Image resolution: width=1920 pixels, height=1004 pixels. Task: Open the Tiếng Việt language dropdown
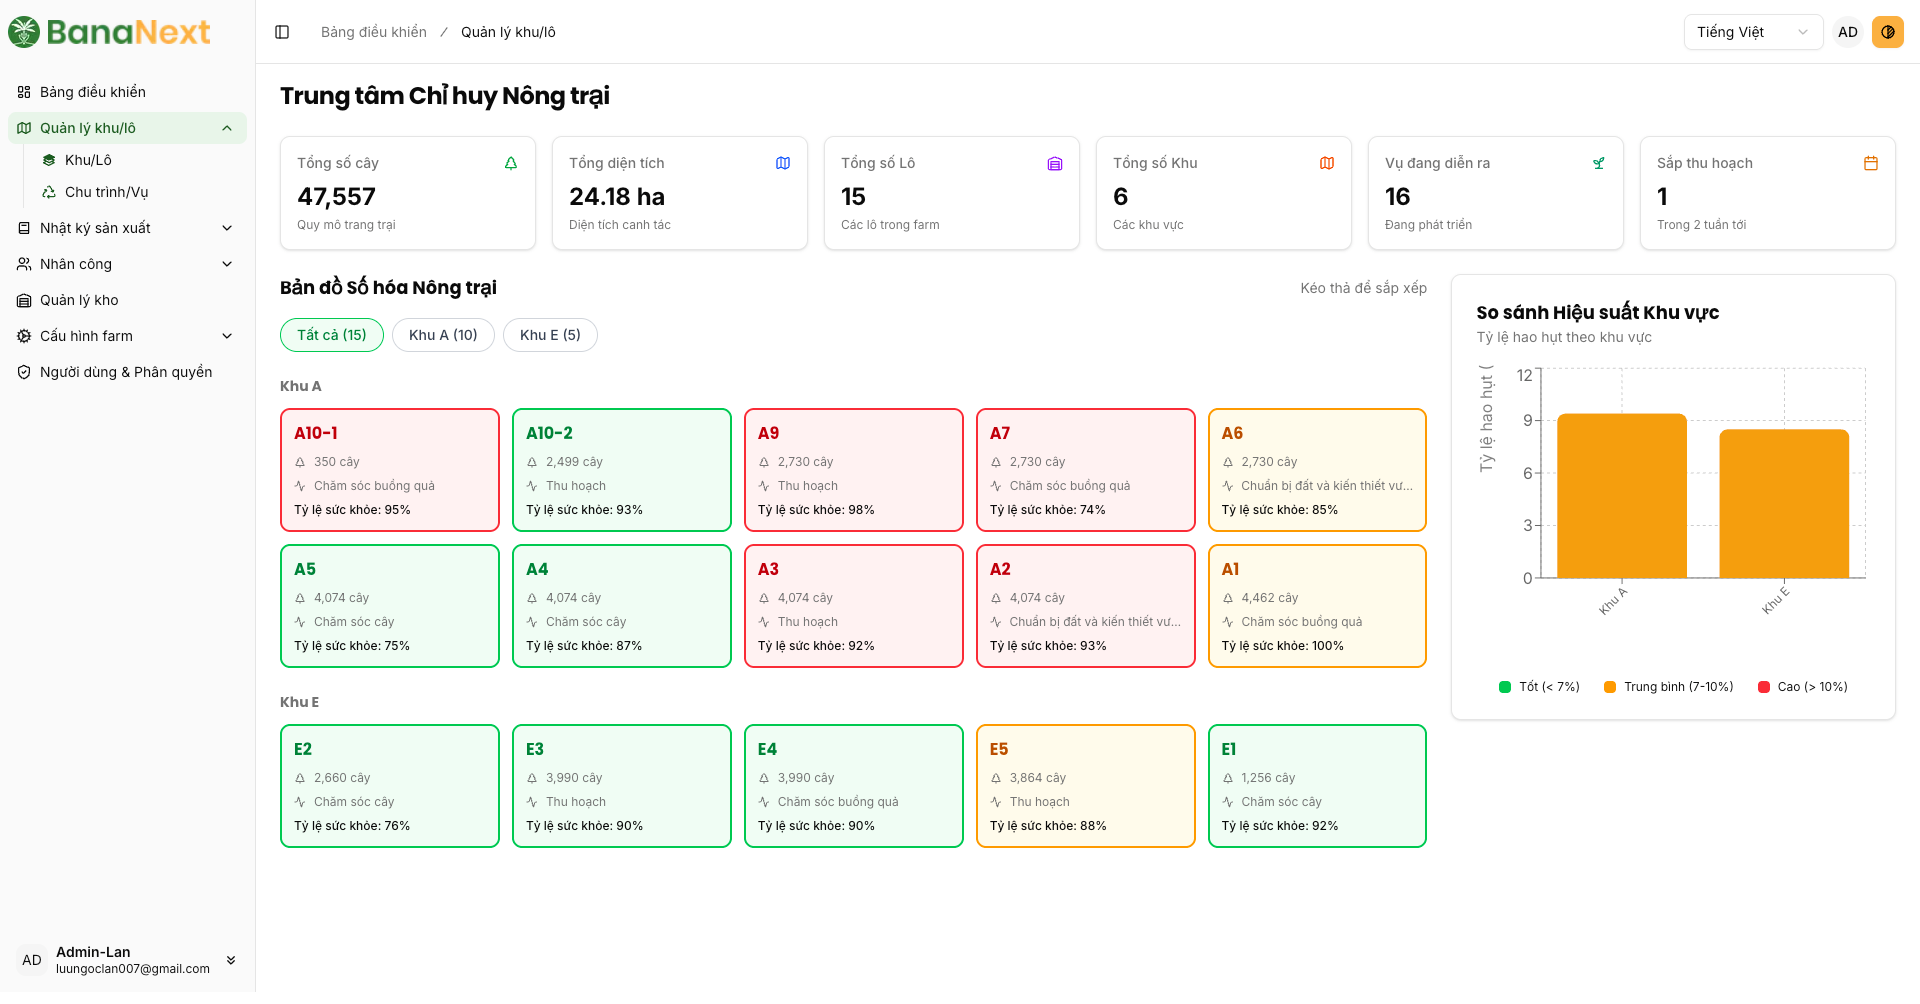coord(1752,32)
